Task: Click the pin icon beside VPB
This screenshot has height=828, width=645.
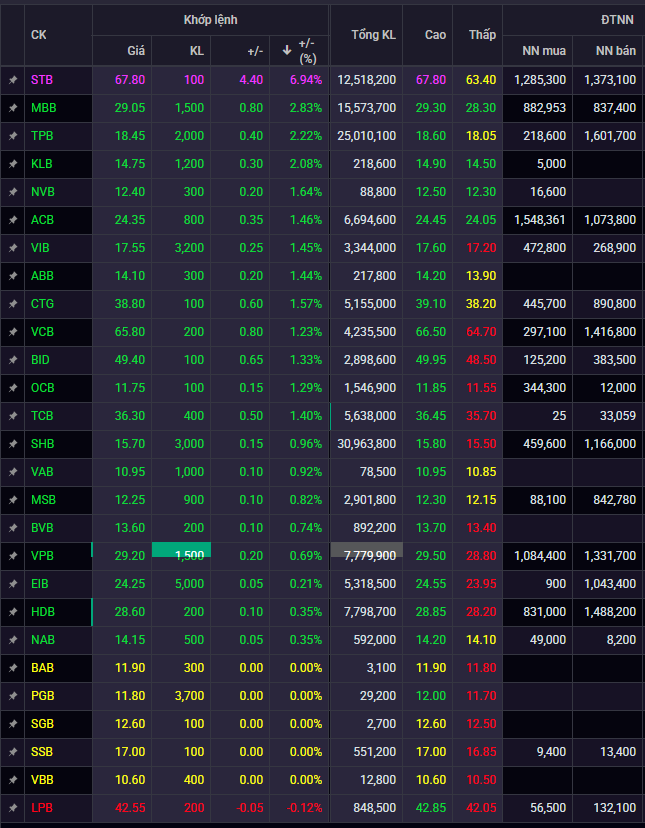Action: (x=13, y=555)
